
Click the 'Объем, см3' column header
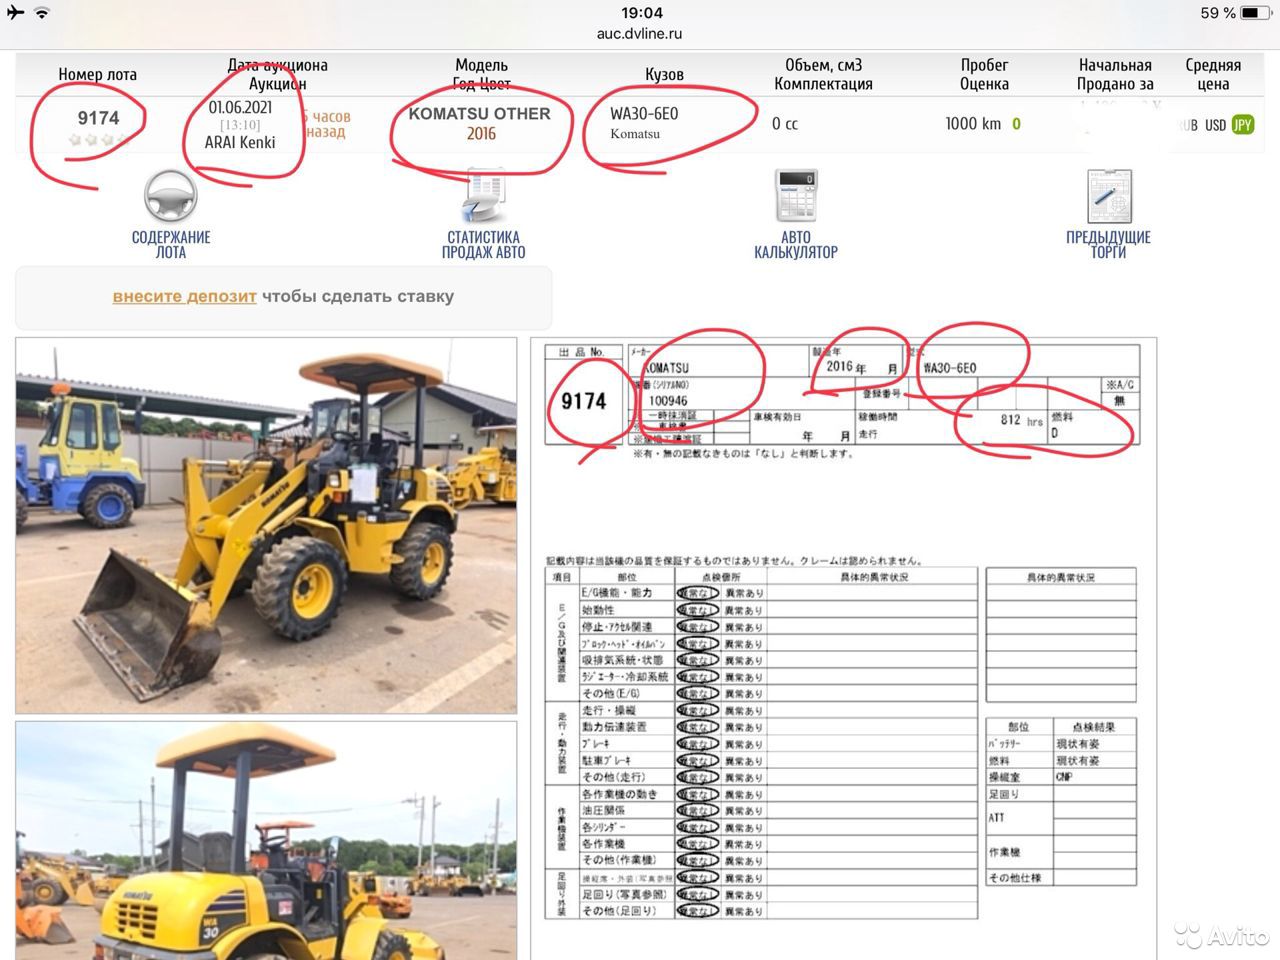point(824,65)
